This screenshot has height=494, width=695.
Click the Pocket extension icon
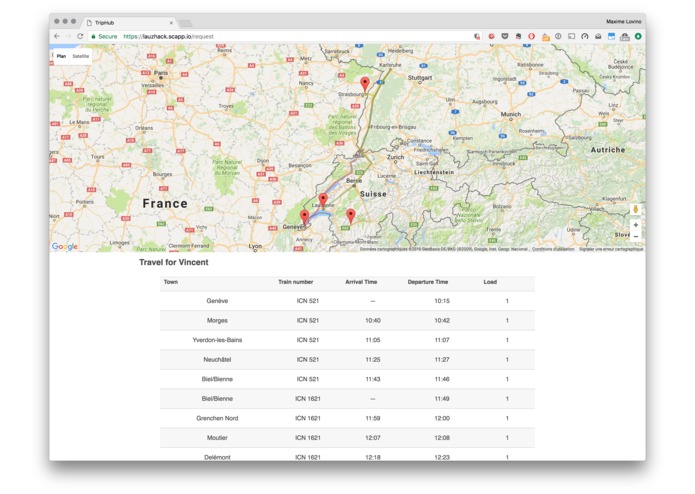point(505,36)
